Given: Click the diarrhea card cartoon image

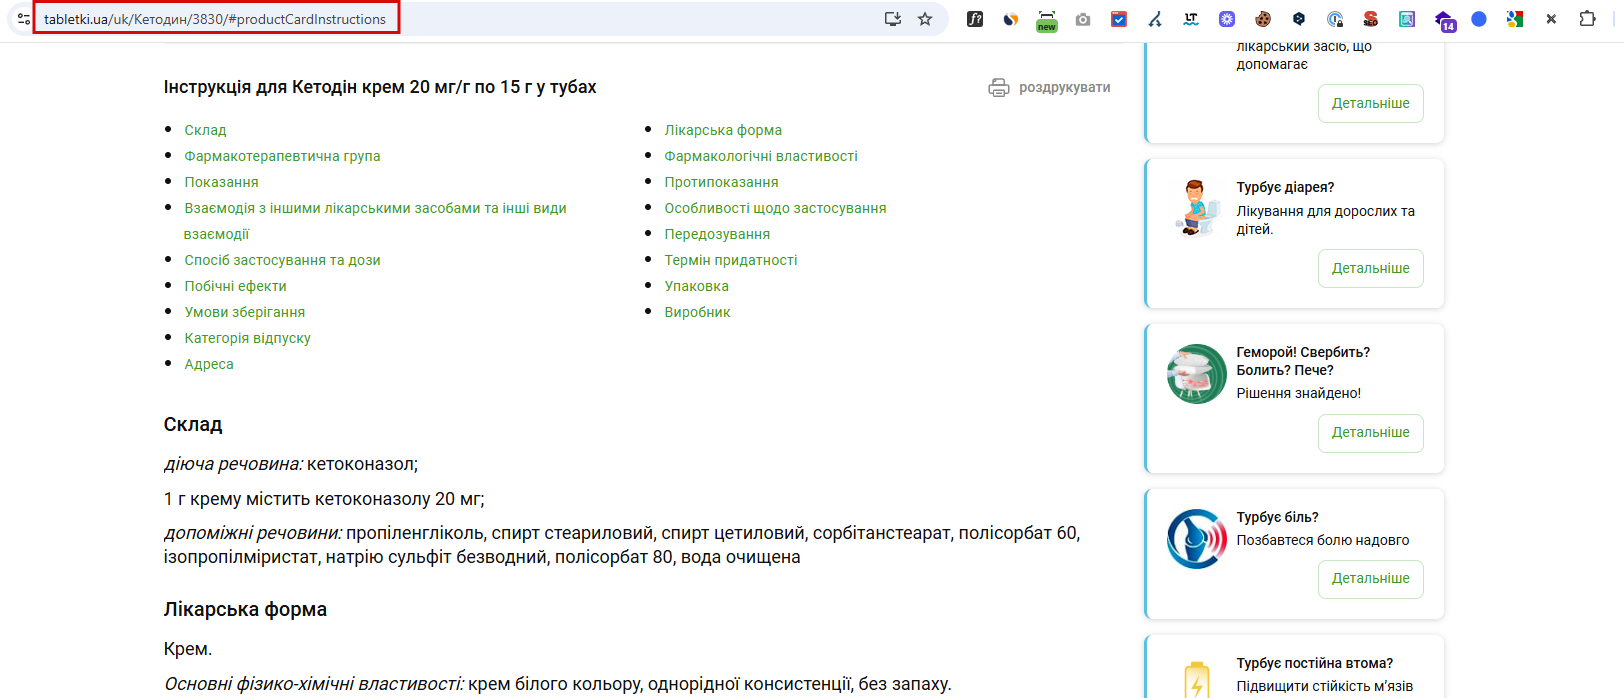Looking at the screenshot, I should (x=1196, y=208).
